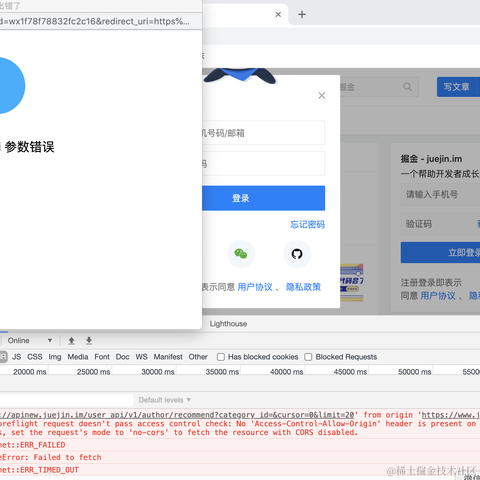
Task: Click the 30000 ms timeline marker
Action: click(158, 372)
